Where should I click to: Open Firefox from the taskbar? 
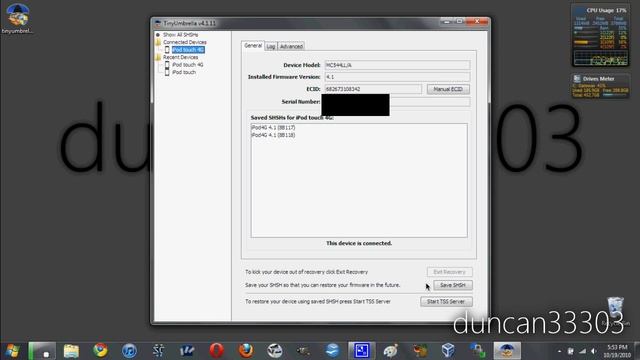pyautogui.click(x=245, y=351)
